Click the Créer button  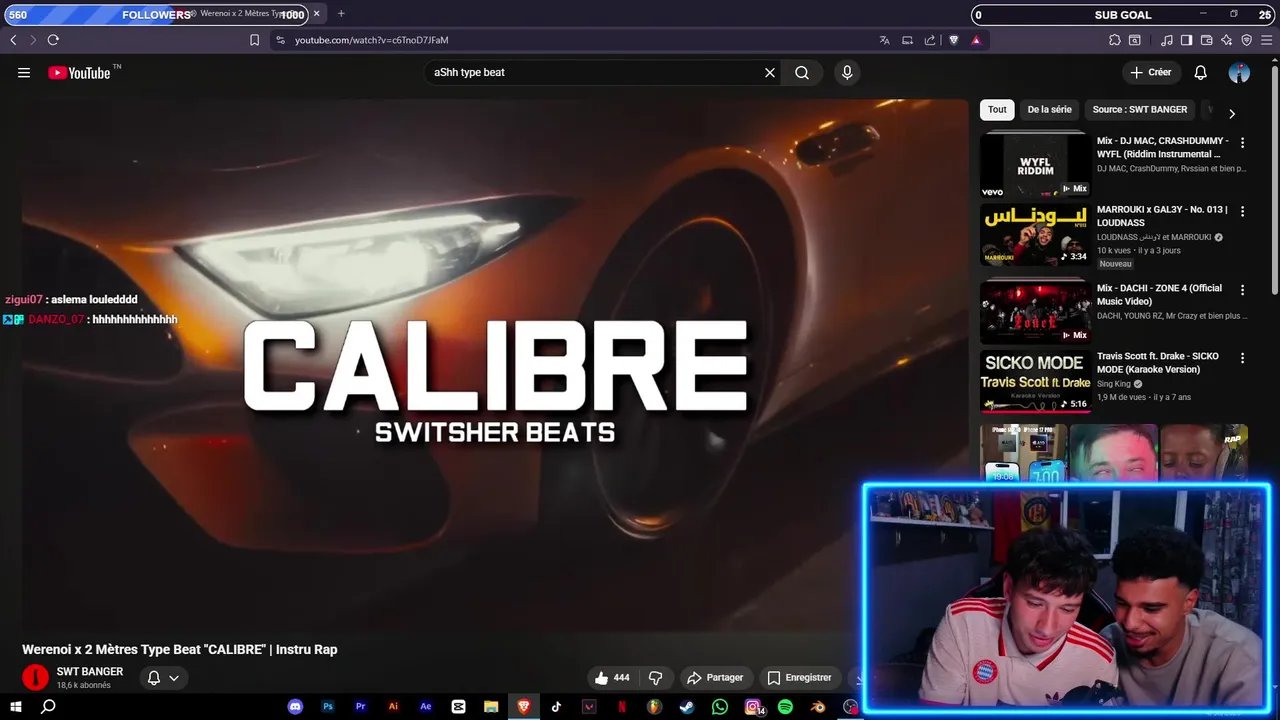point(1150,72)
